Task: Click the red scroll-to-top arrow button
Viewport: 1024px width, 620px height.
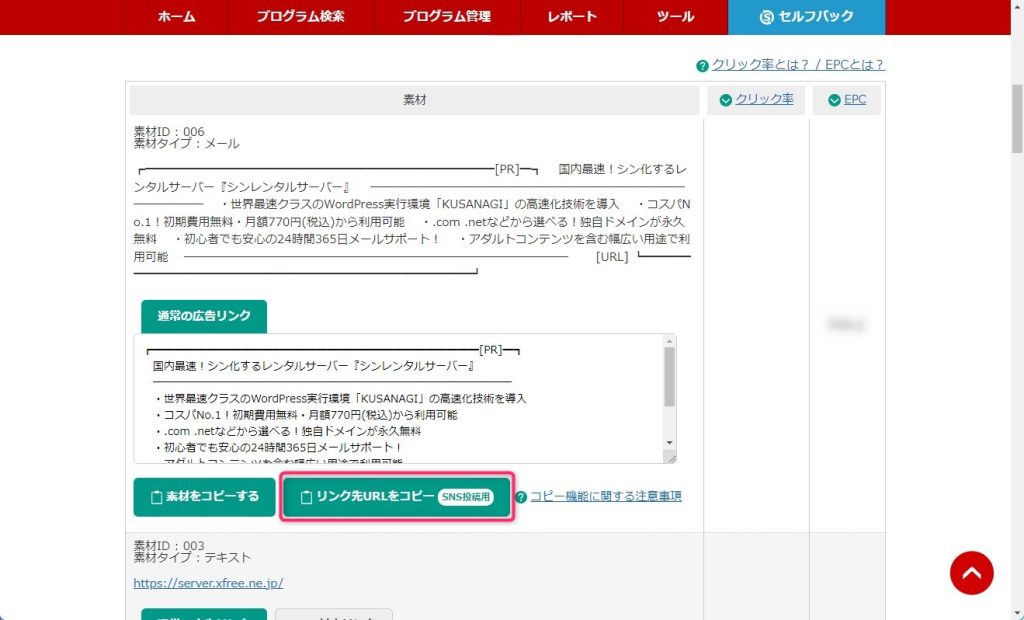Action: coord(971,573)
